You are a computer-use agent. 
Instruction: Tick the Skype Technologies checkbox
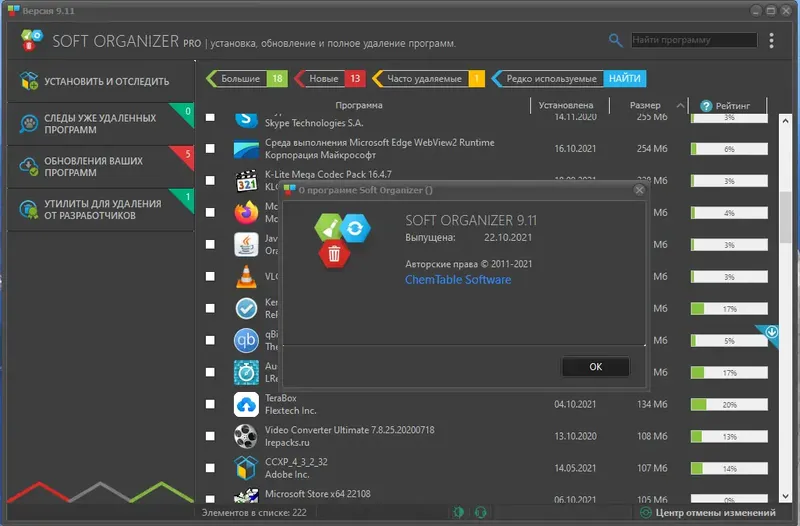[x=210, y=118]
